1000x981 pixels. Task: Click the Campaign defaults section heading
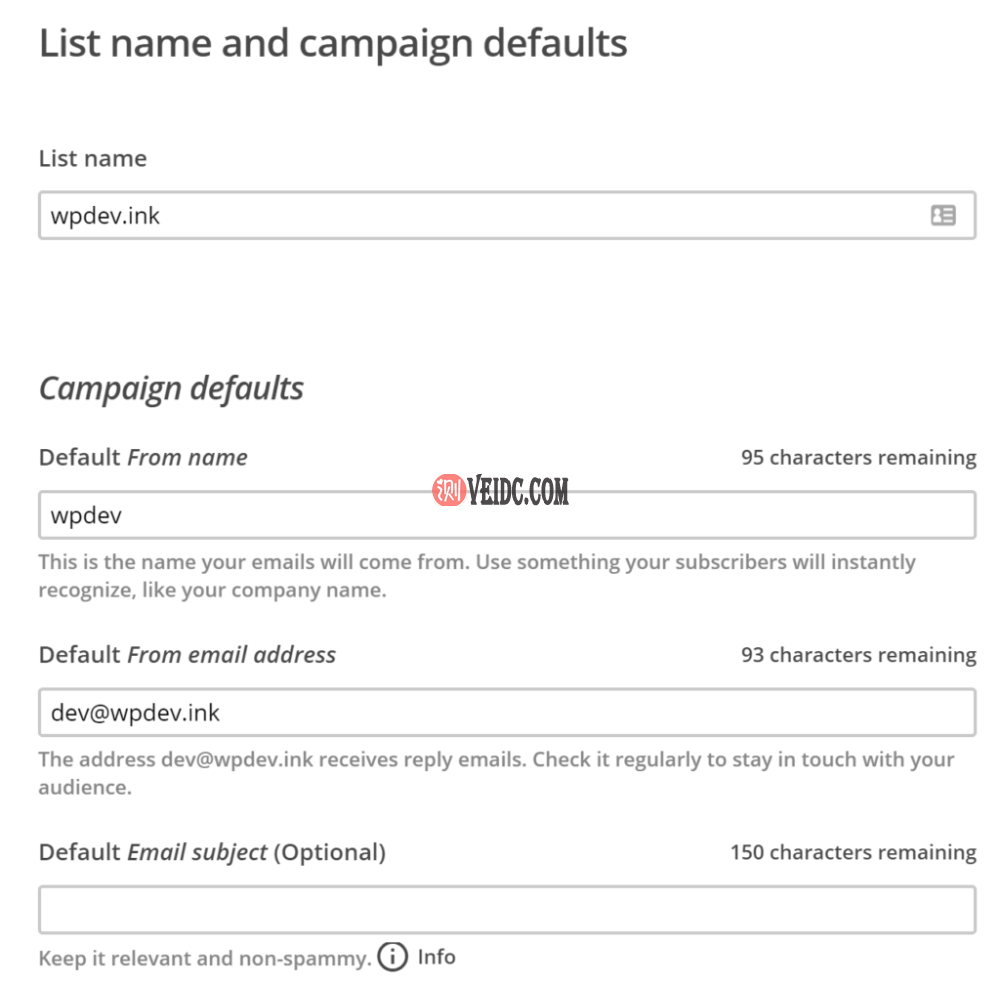point(171,387)
